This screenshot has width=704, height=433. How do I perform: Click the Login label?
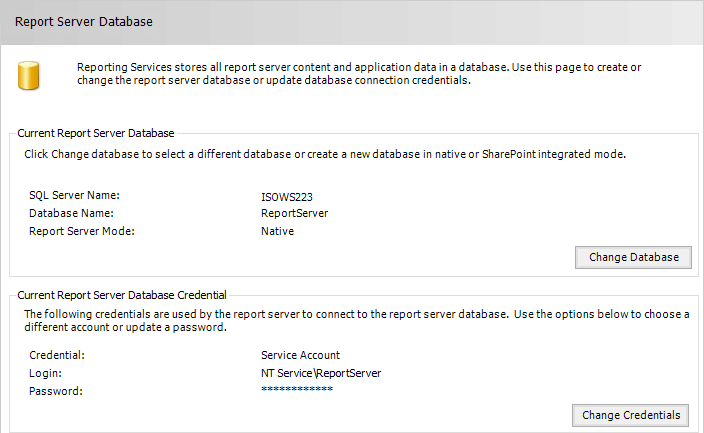click(45, 373)
